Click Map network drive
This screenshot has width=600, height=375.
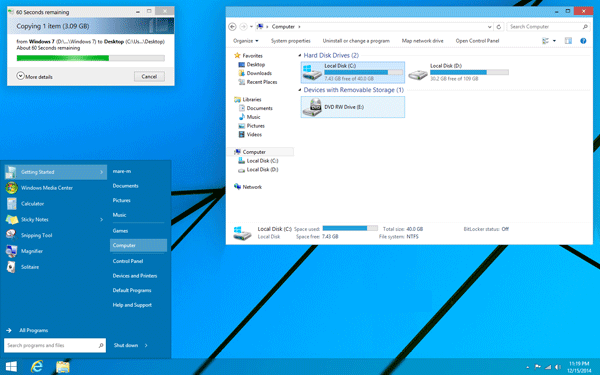[422, 41]
